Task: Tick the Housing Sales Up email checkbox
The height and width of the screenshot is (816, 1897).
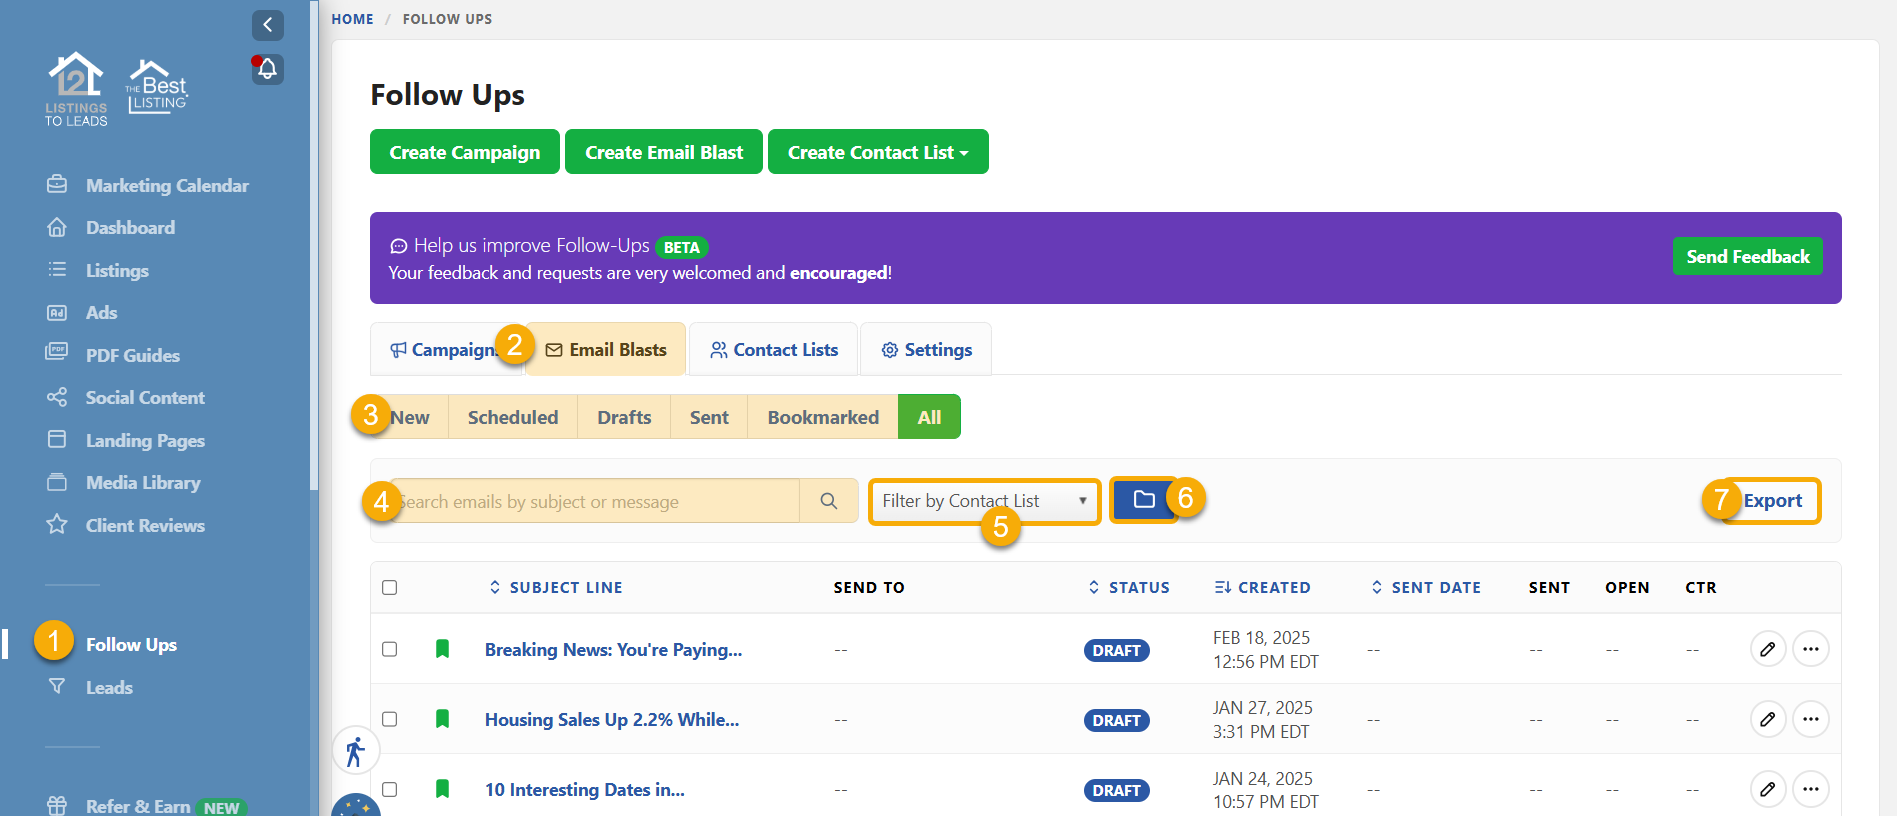Action: (390, 719)
